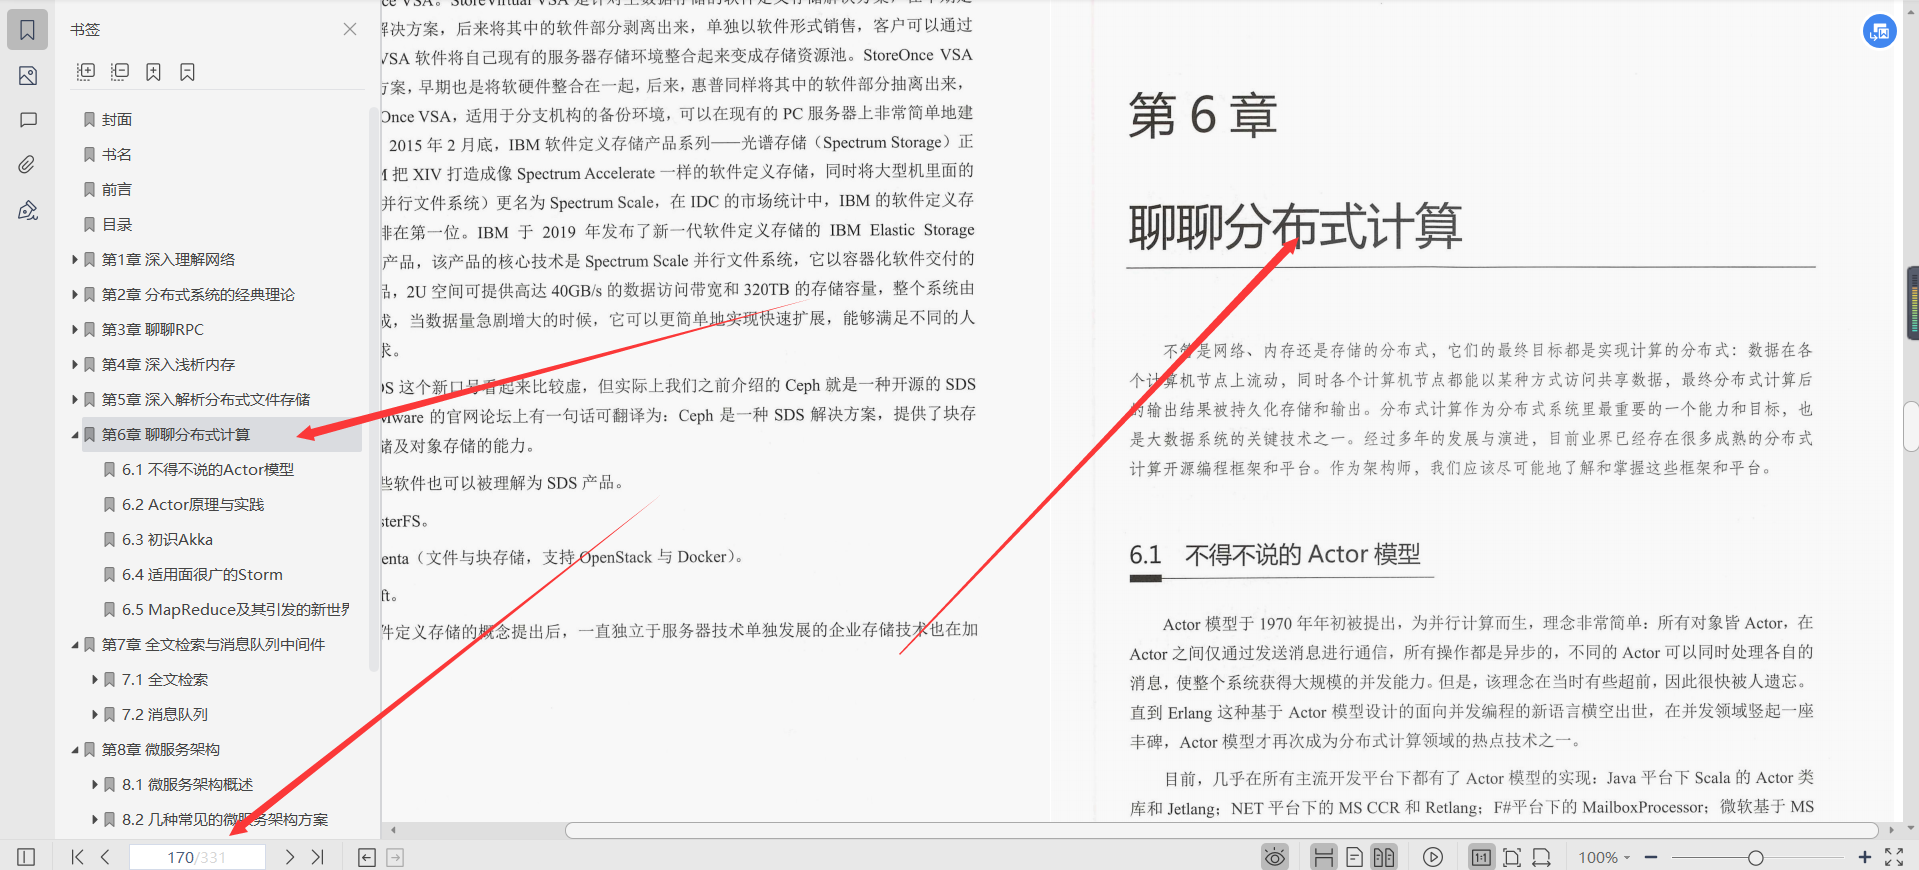Image resolution: width=1919 pixels, height=870 pixels.
Task: Collapse 第8章 微服务架构
Action: pos(75,749)
